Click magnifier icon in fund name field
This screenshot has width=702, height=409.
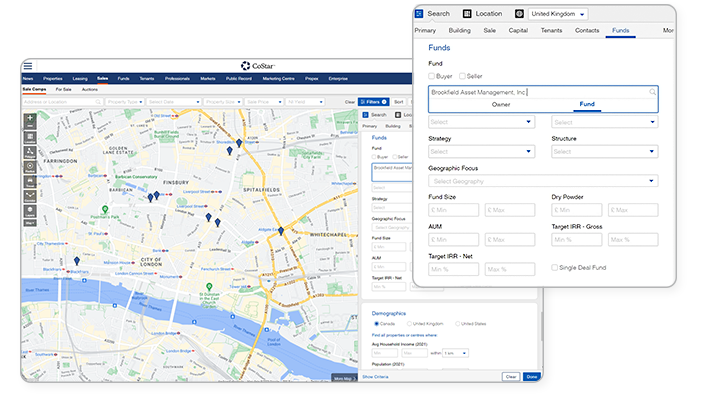pos(652,92)
